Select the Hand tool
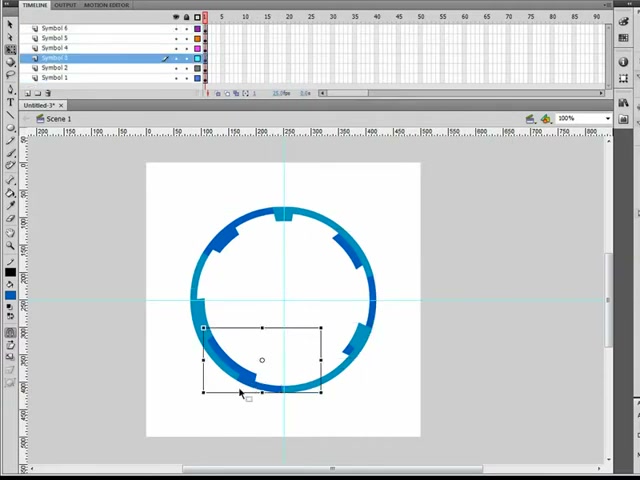Viewport: 640px width, 480px height. pyautogui.click(x=10, y=233)
